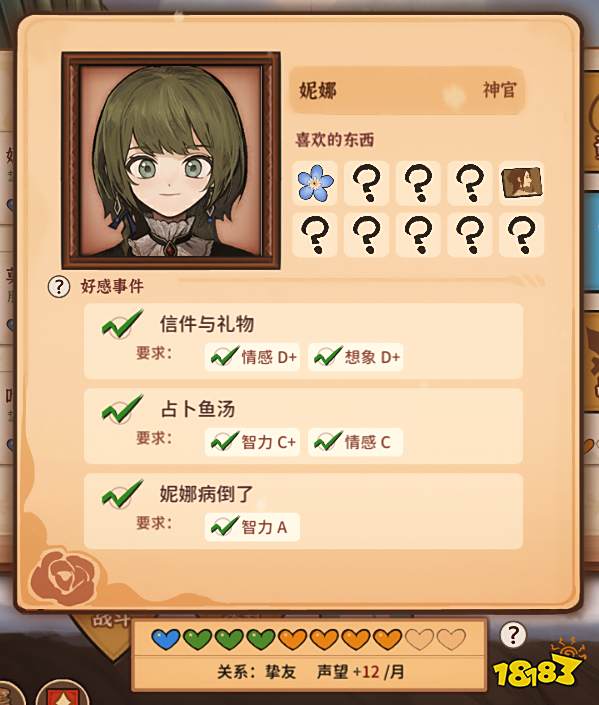Click the red card icon at bottom left
Screen dimensions: 599x705
60,693
